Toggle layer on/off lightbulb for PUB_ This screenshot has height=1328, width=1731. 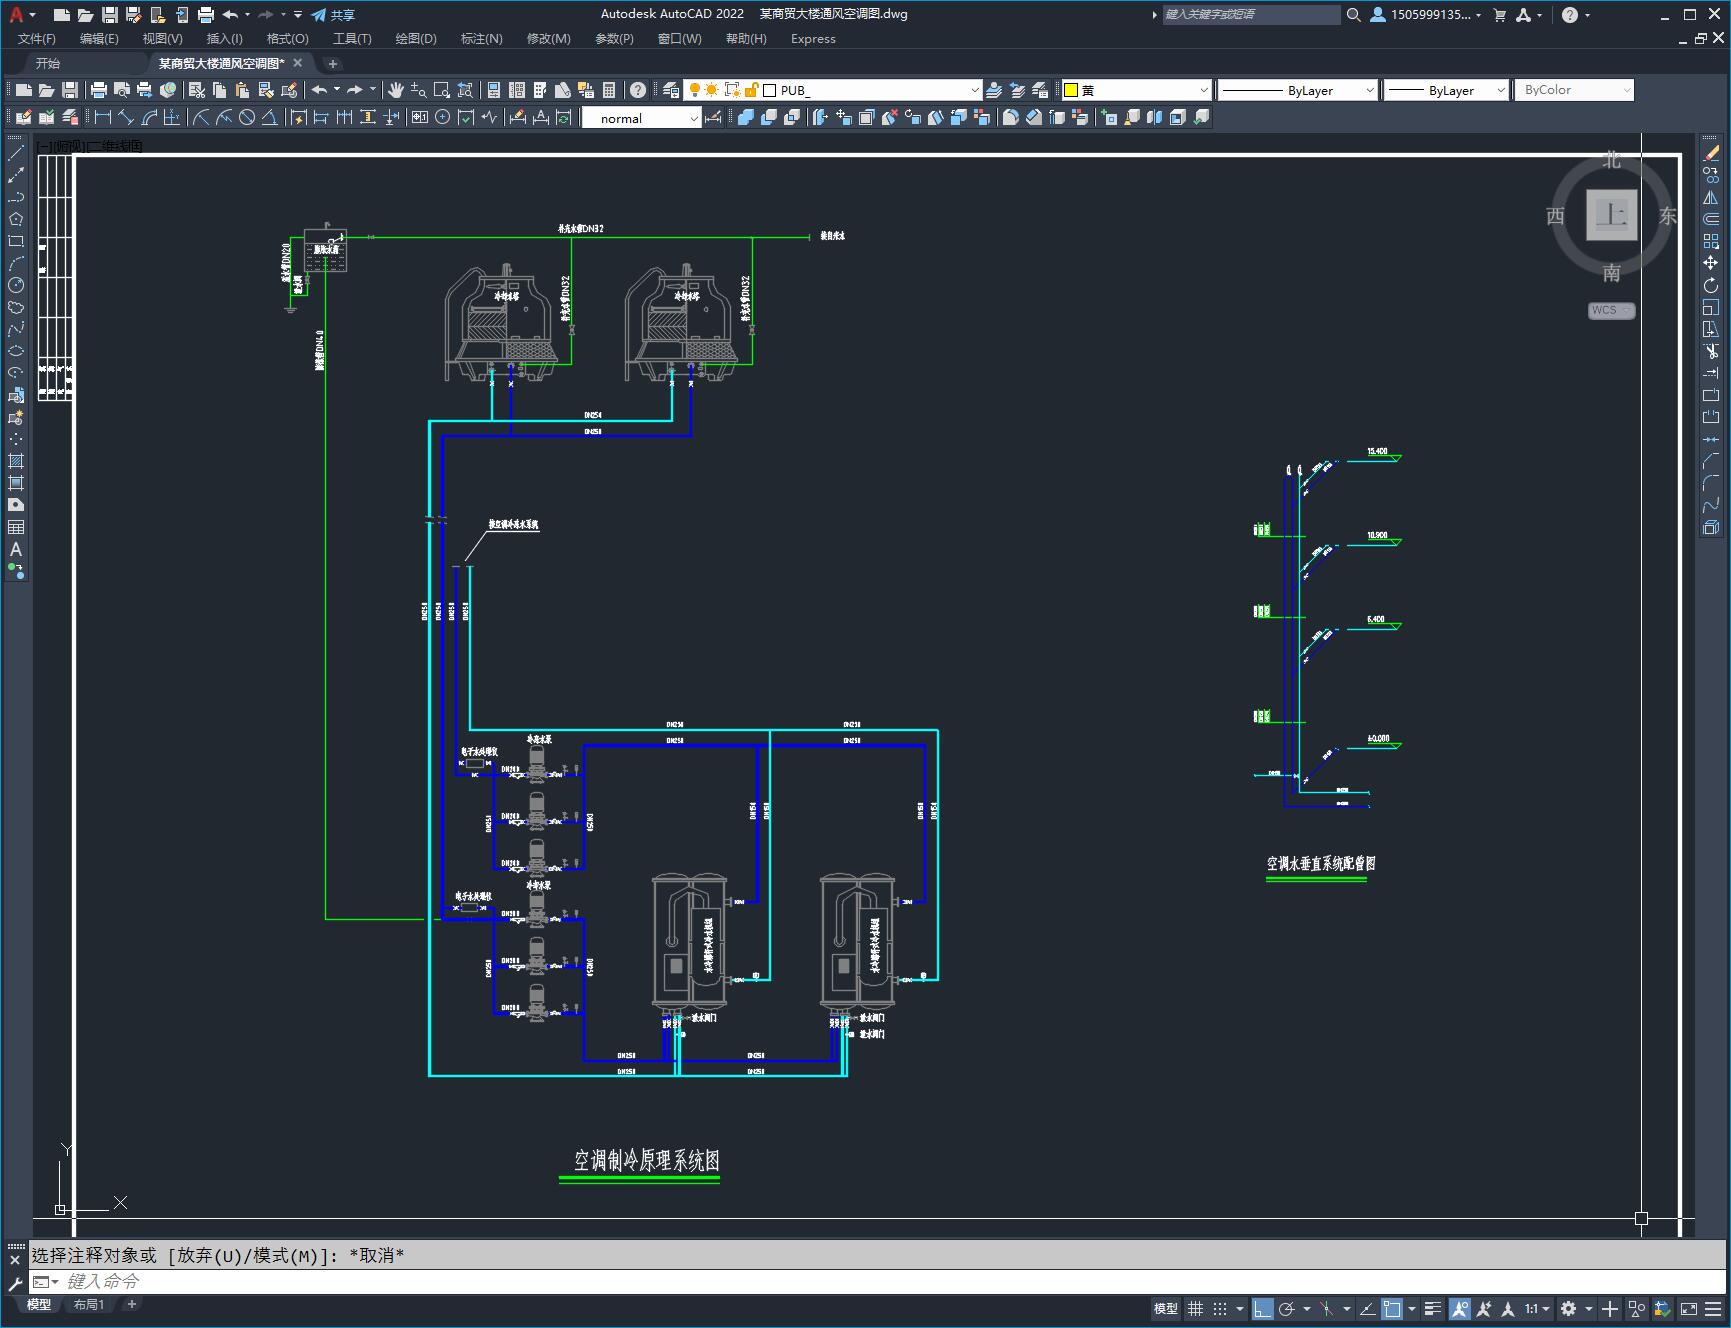(x=694, y=90)
